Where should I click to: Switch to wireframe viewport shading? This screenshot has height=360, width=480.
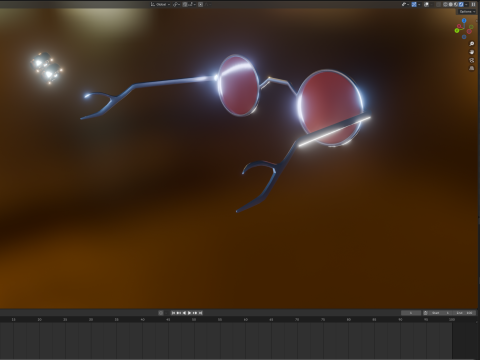445,4
